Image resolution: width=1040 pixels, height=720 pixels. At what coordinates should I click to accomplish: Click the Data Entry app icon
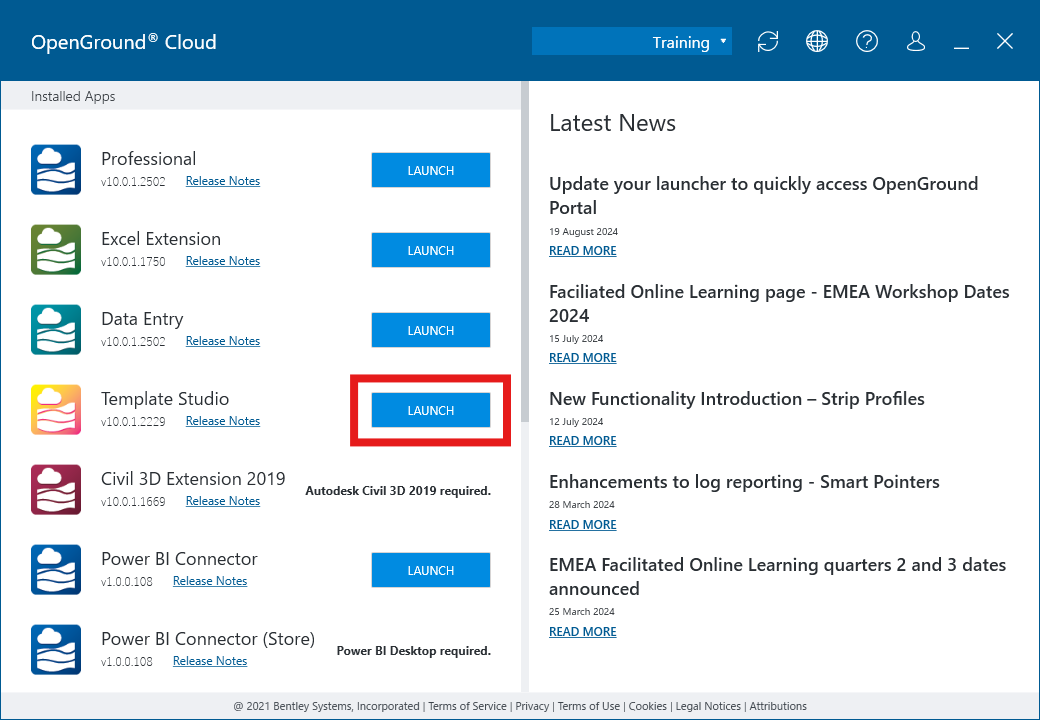pos(56,330)
